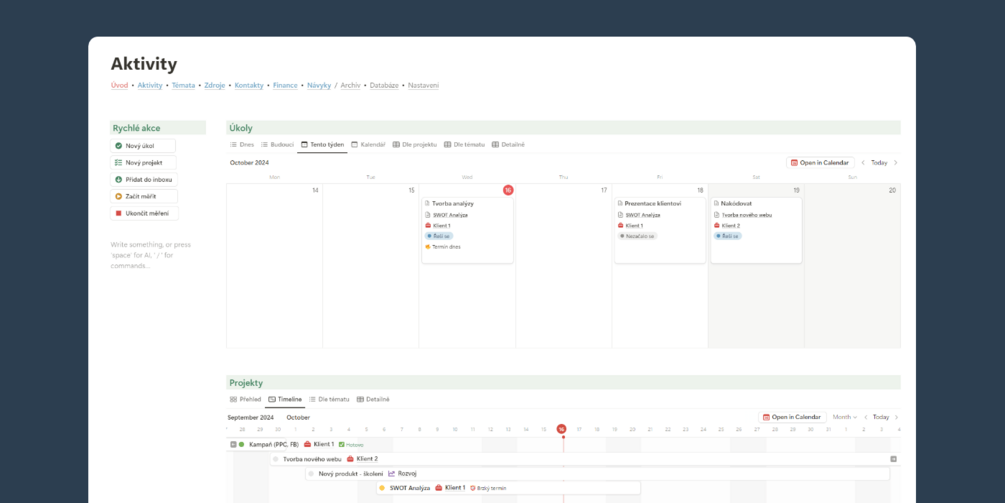Switch to the Budoucí tab

(278, 145)
